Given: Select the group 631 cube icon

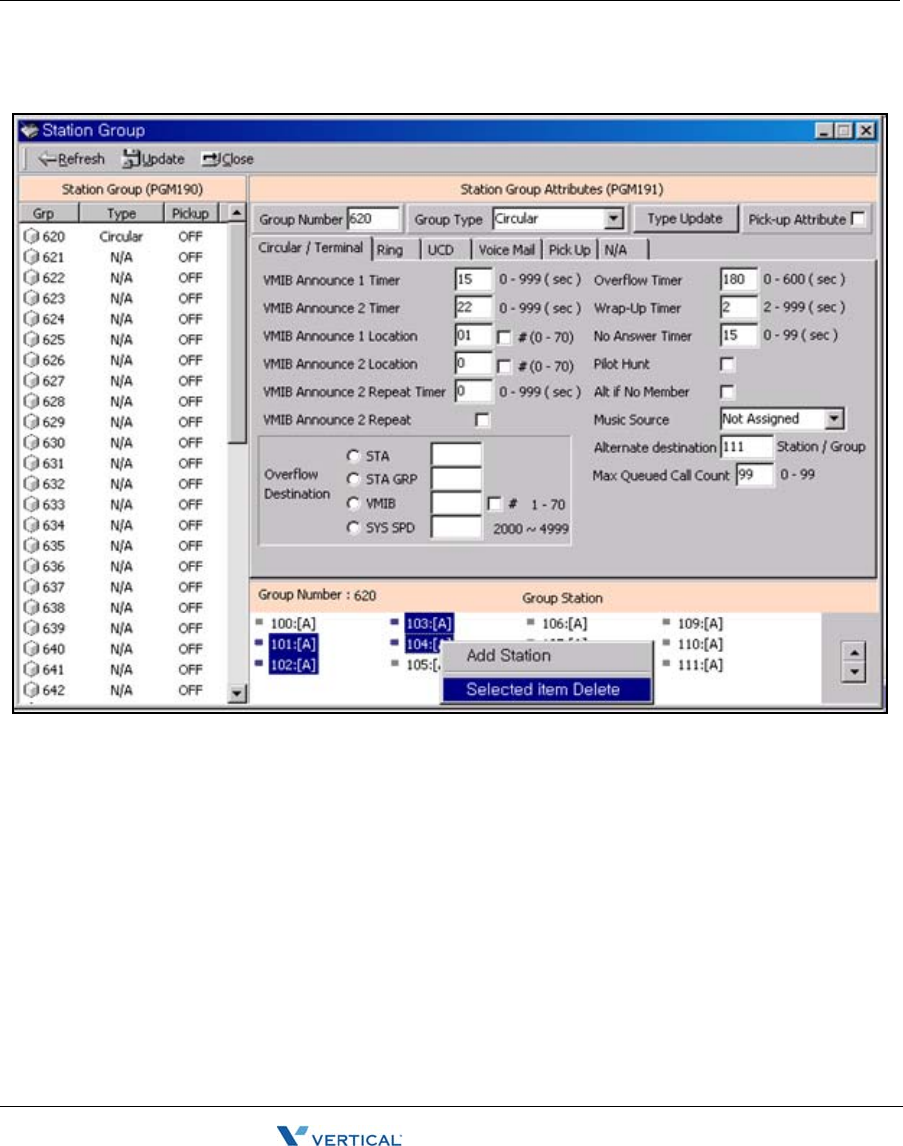Looking at the screenshot, I should 31,463.
